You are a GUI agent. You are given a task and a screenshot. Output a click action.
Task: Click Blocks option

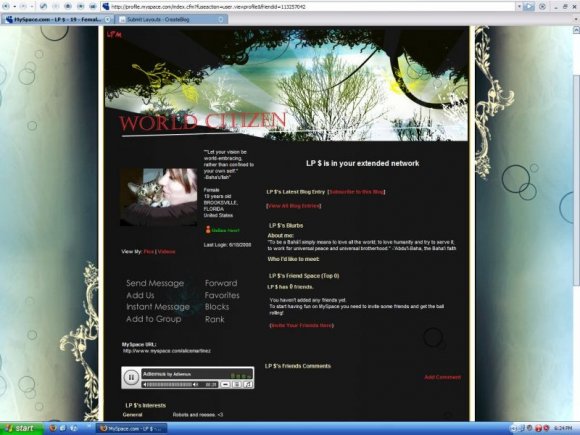tap(217, 307)
